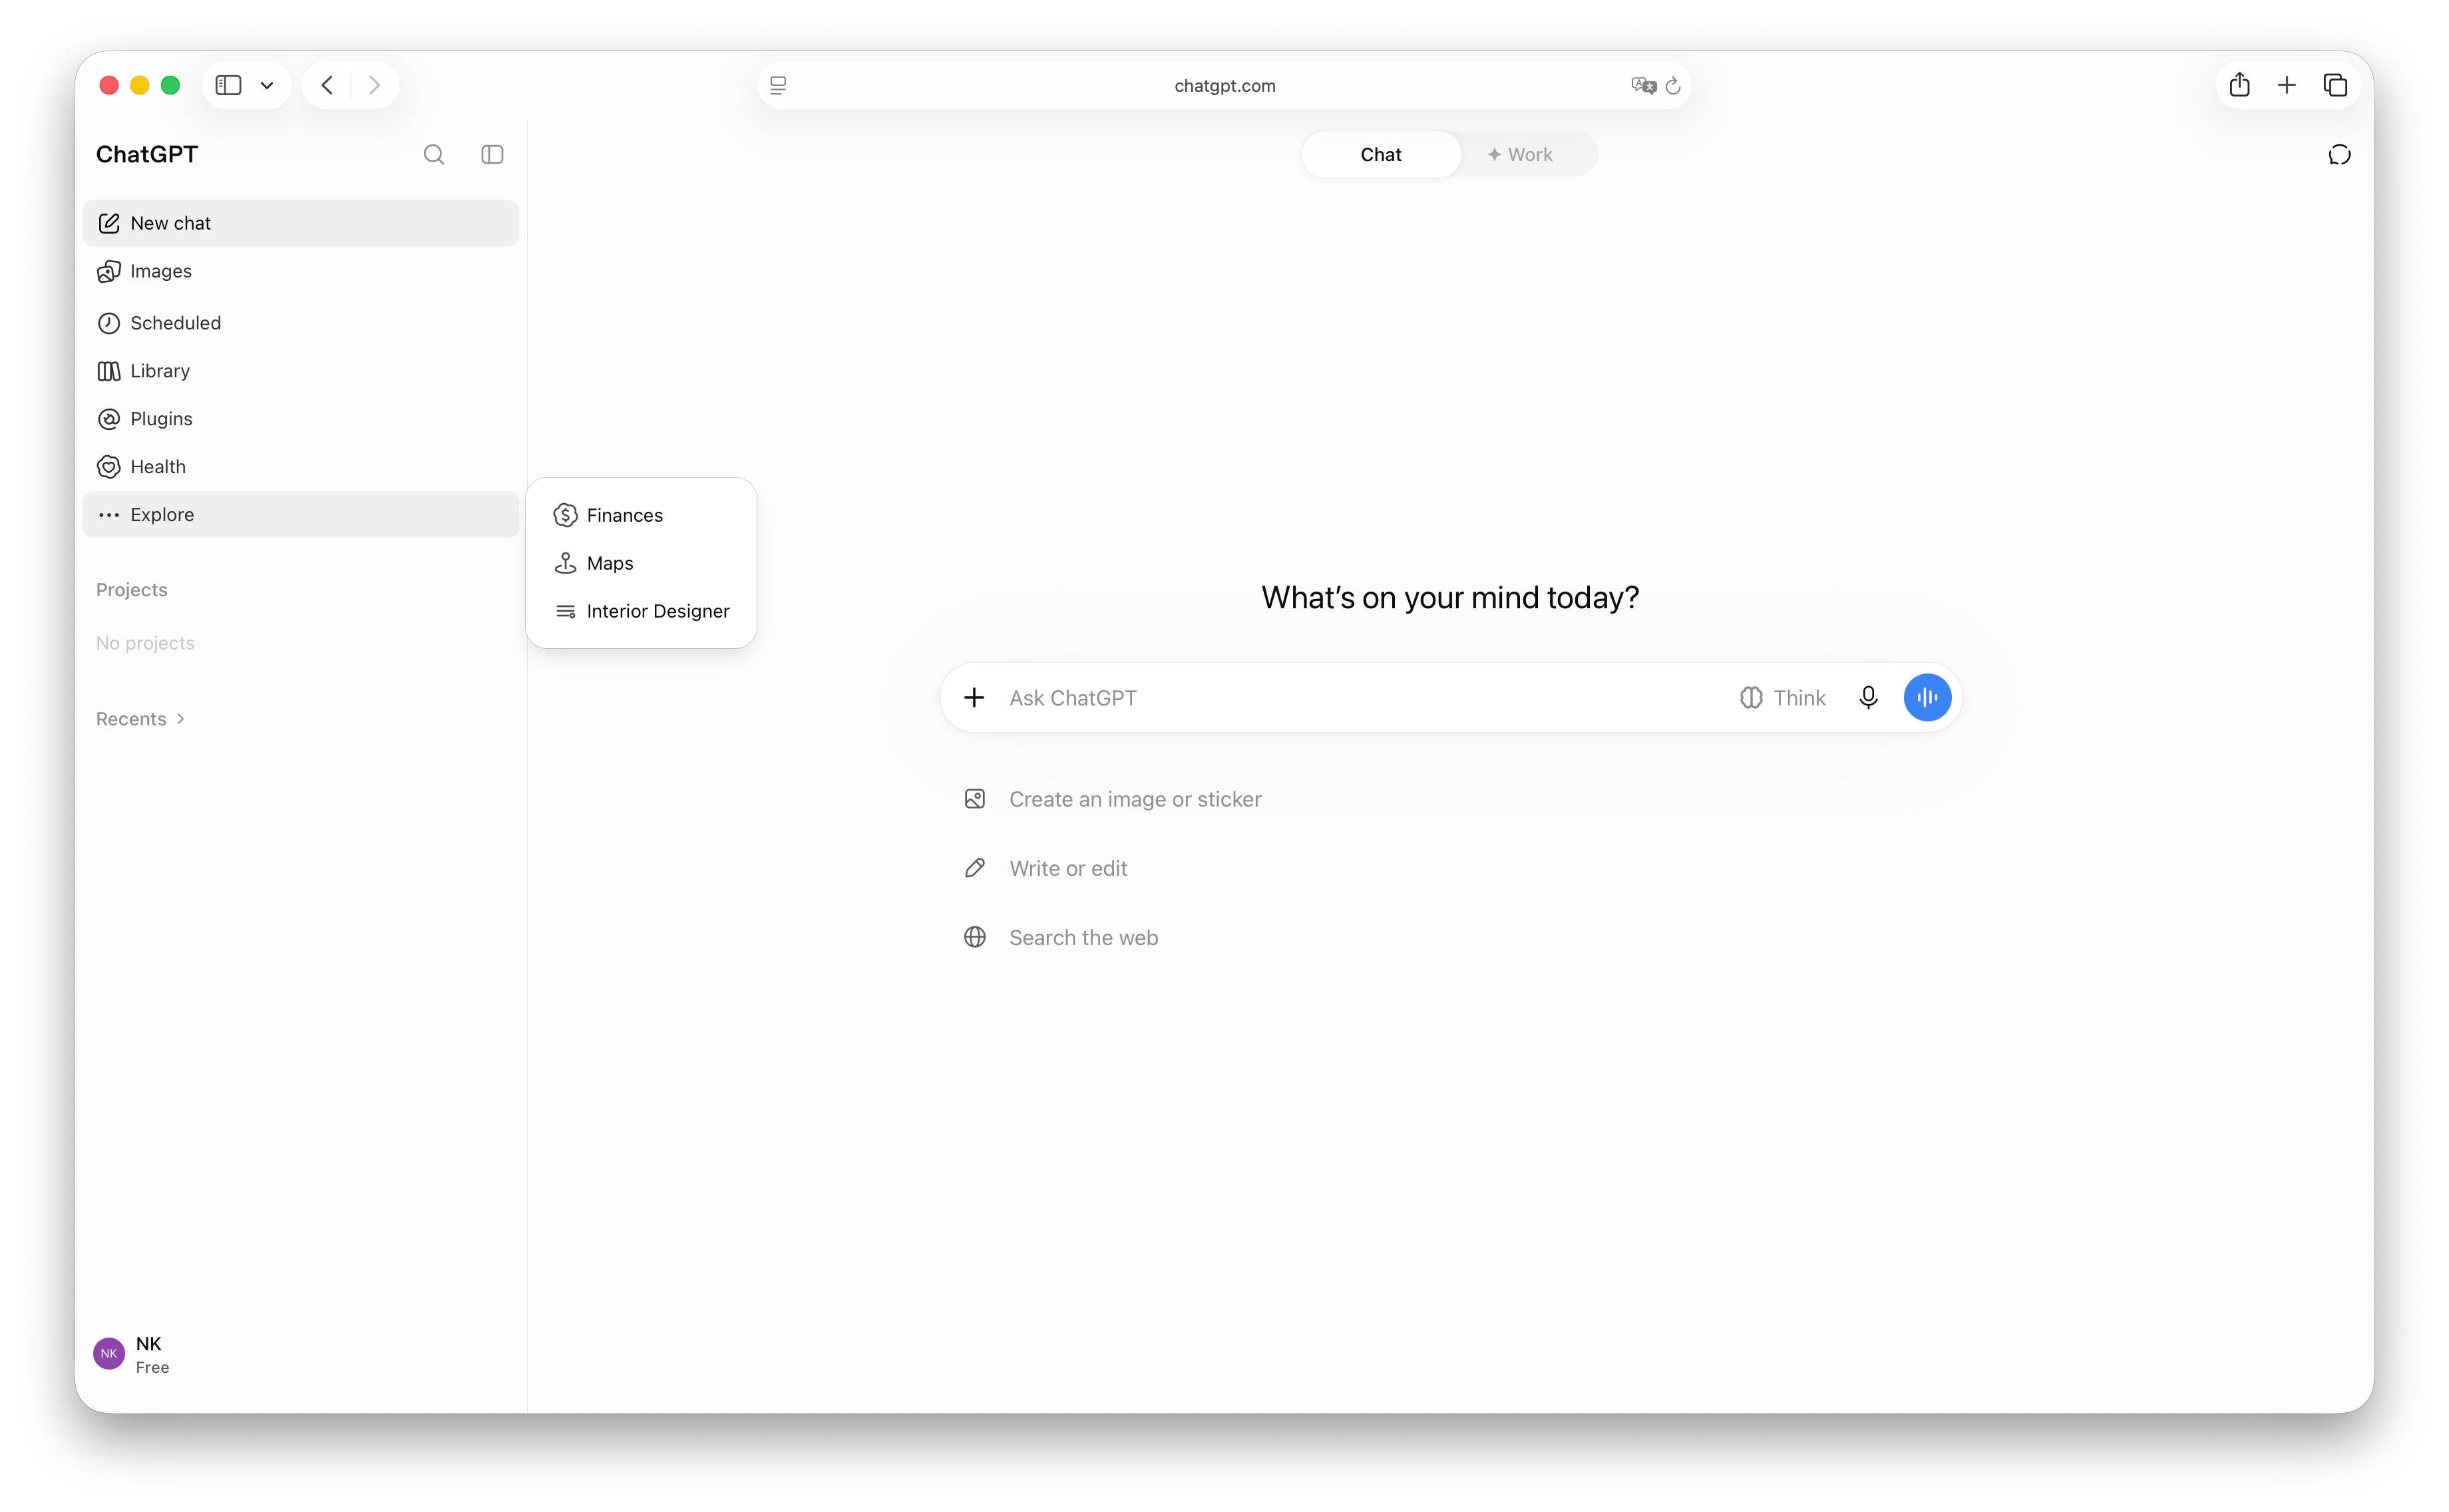Open page settings icon in address bar
This screenshot has width=2449, height=1512.
tap(778, 85)
